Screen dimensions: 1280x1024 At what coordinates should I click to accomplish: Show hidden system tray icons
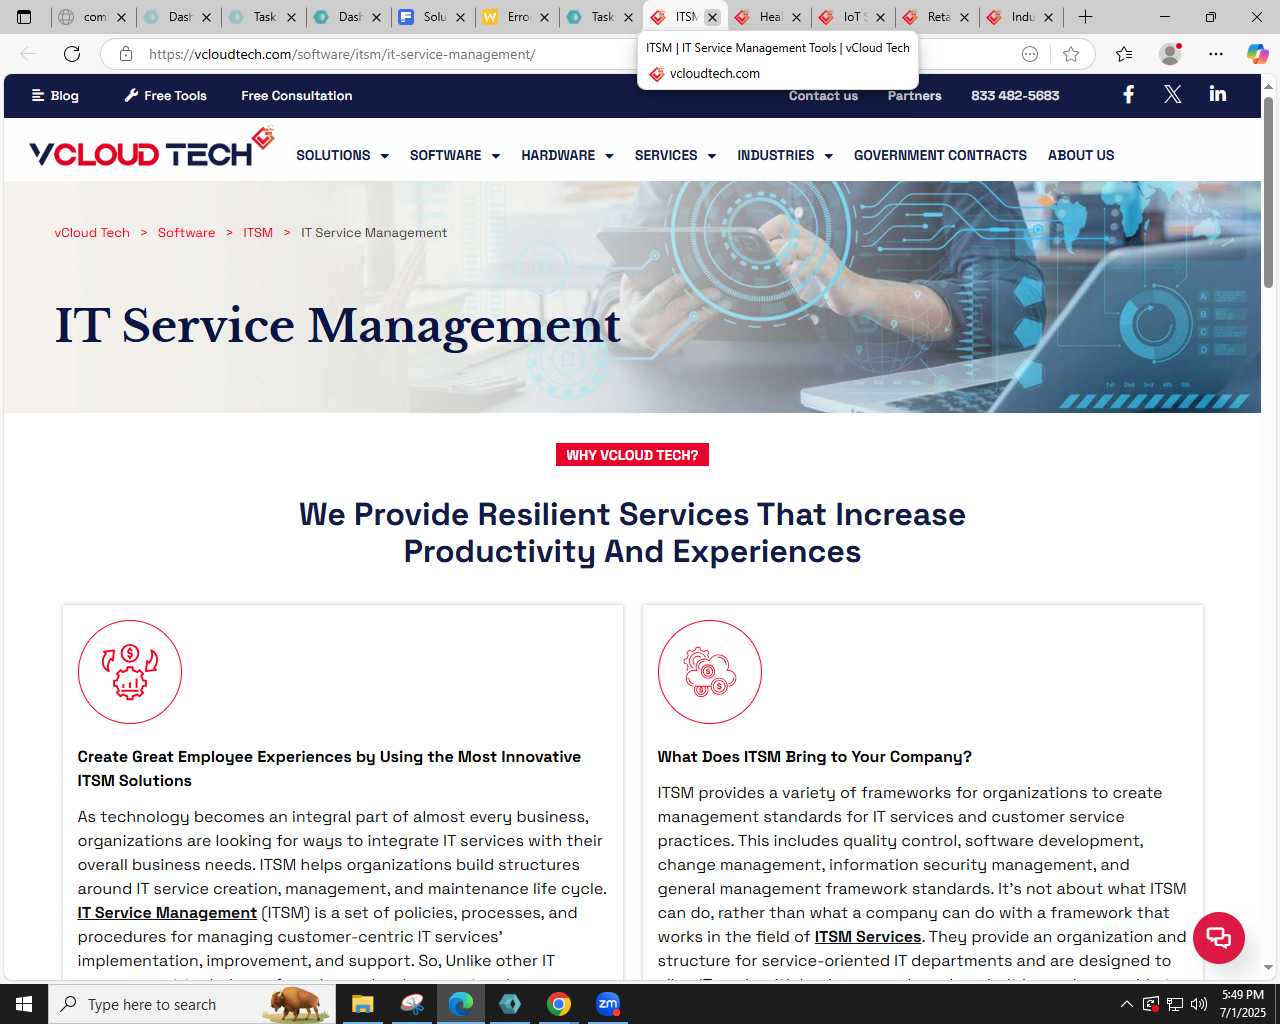(1126, 1004)
